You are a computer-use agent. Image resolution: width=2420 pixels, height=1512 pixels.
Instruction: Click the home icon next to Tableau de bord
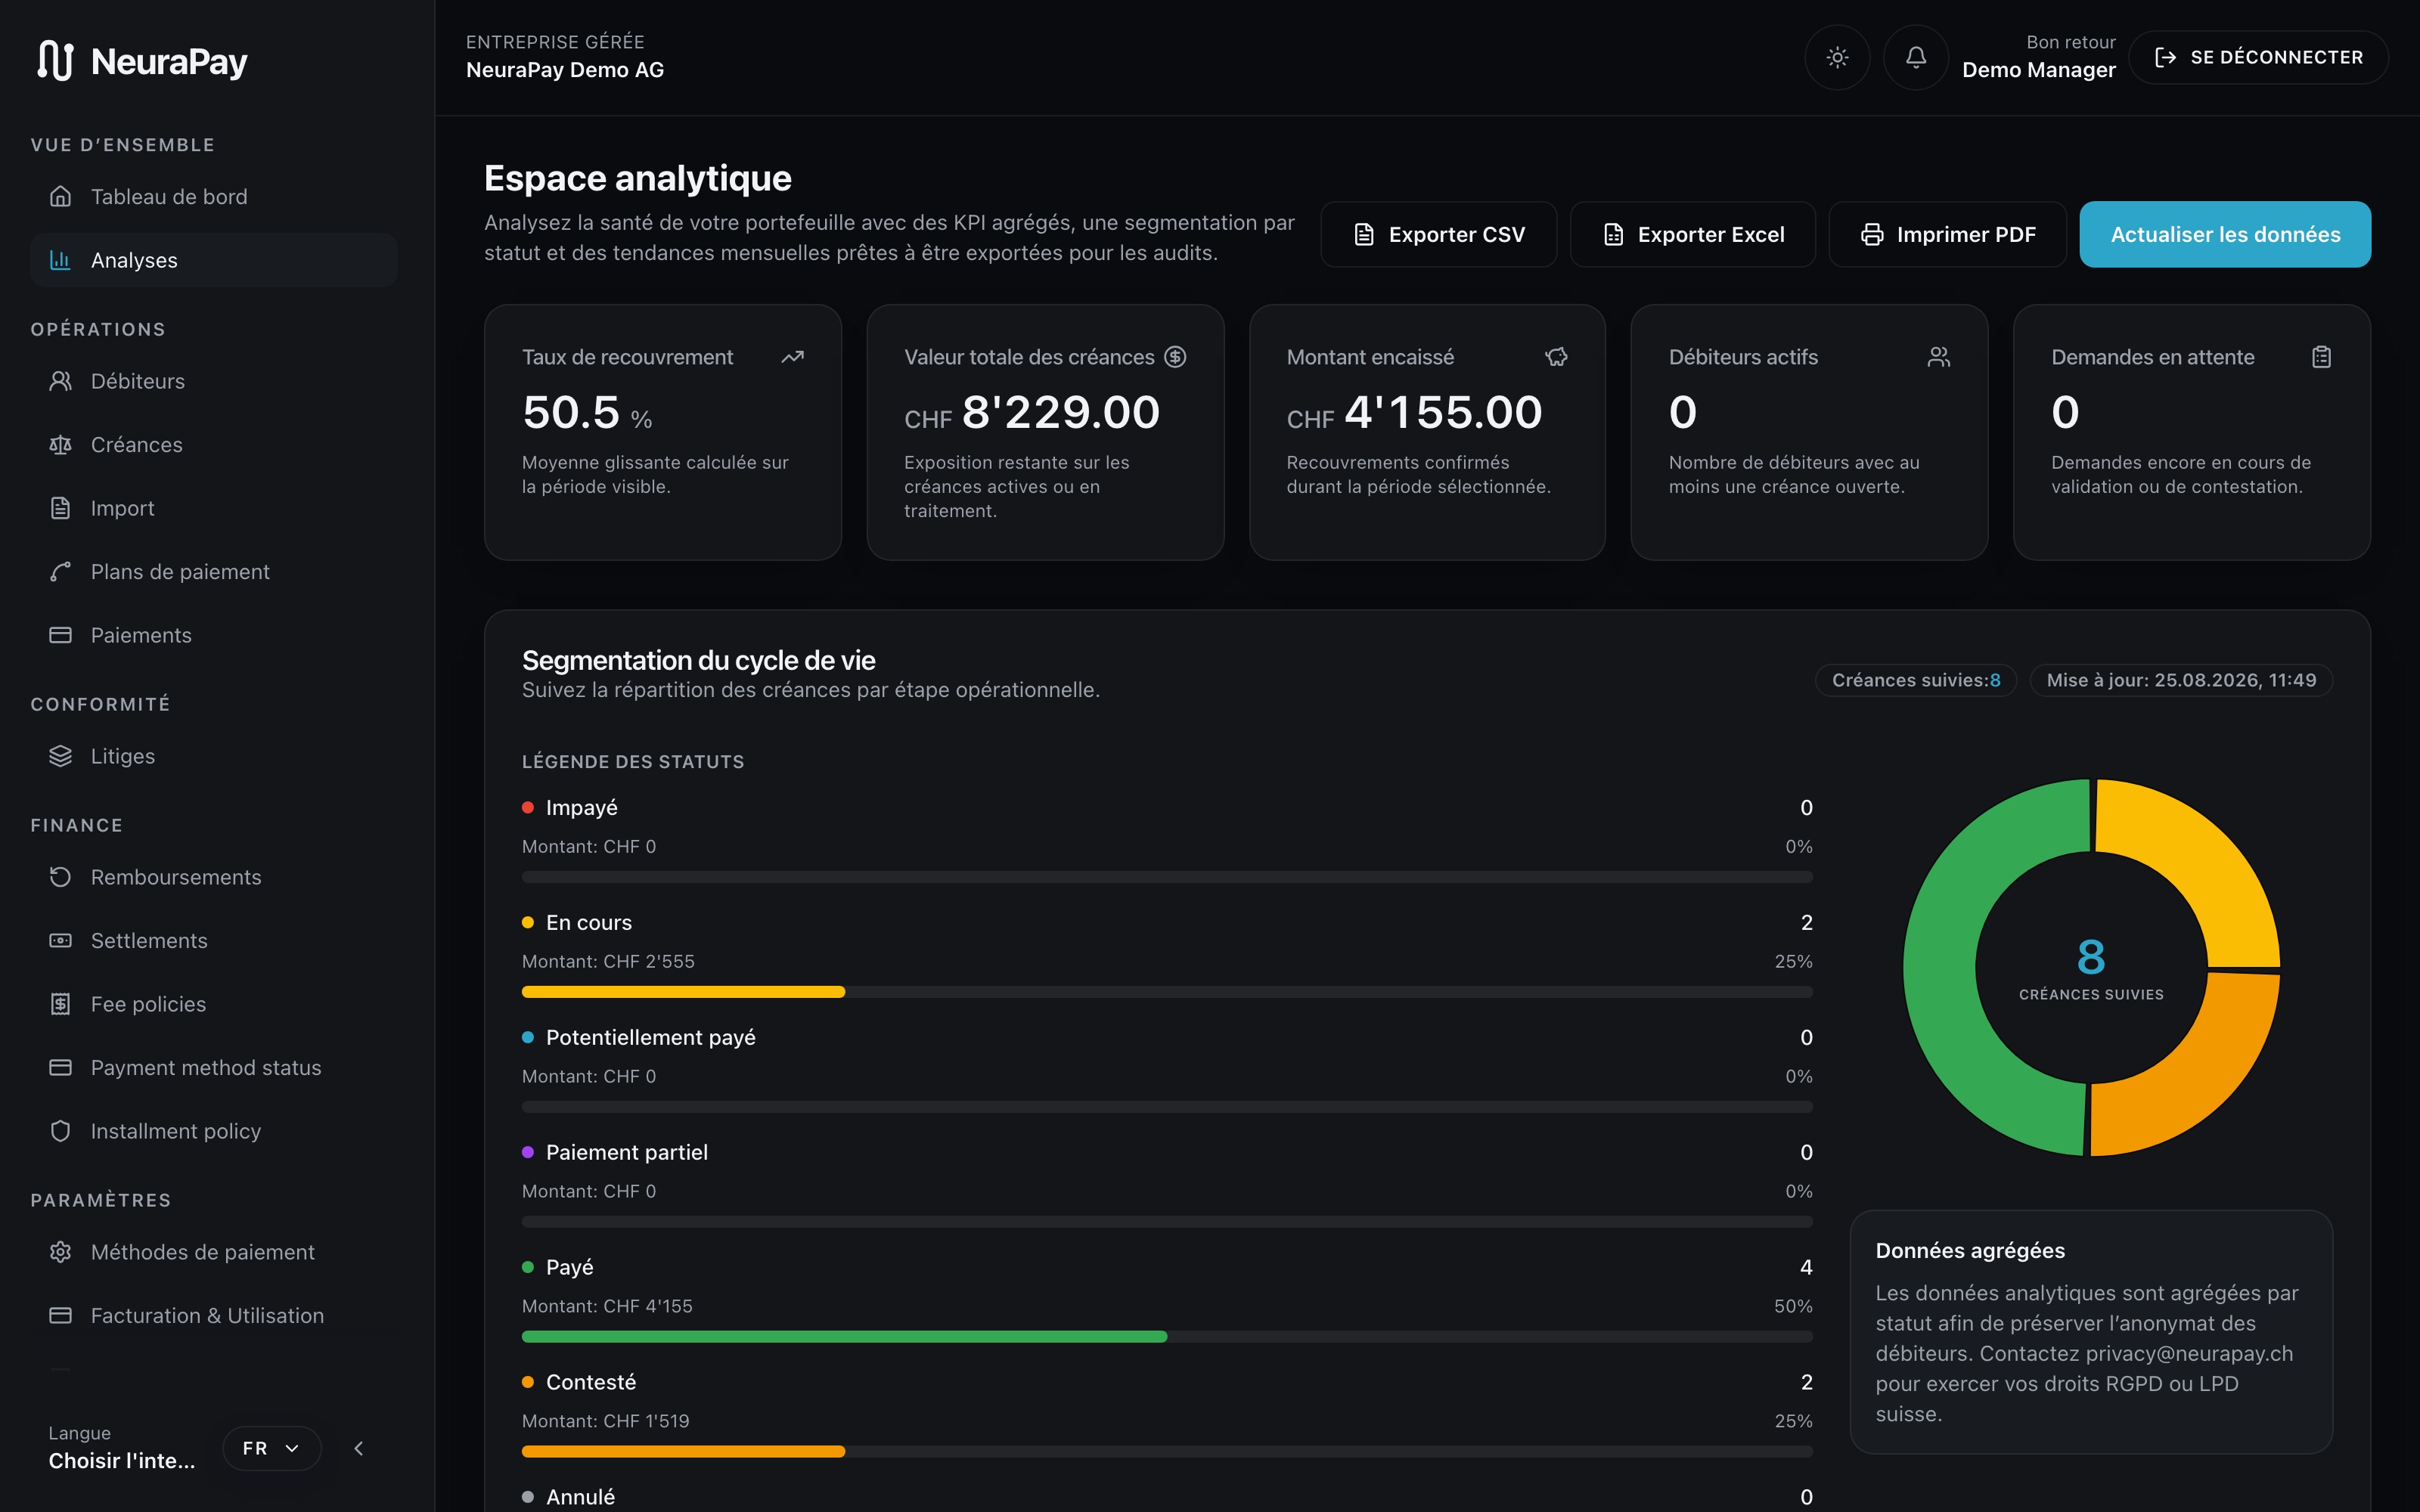(x=61, y=197)
